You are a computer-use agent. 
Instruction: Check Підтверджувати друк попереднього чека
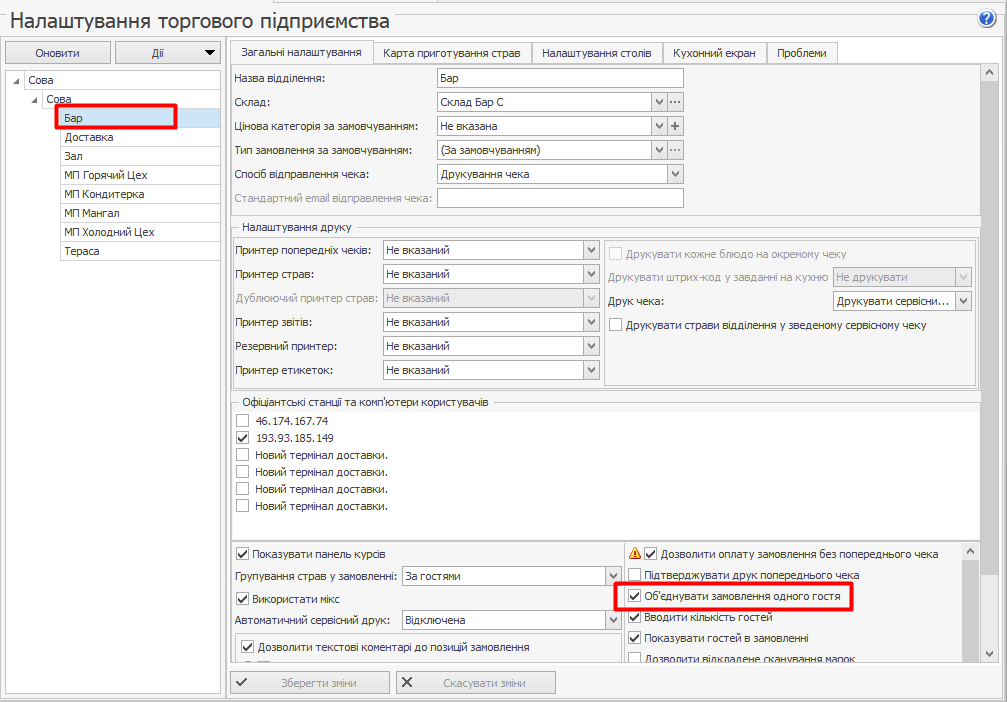(x=634, y=575)
